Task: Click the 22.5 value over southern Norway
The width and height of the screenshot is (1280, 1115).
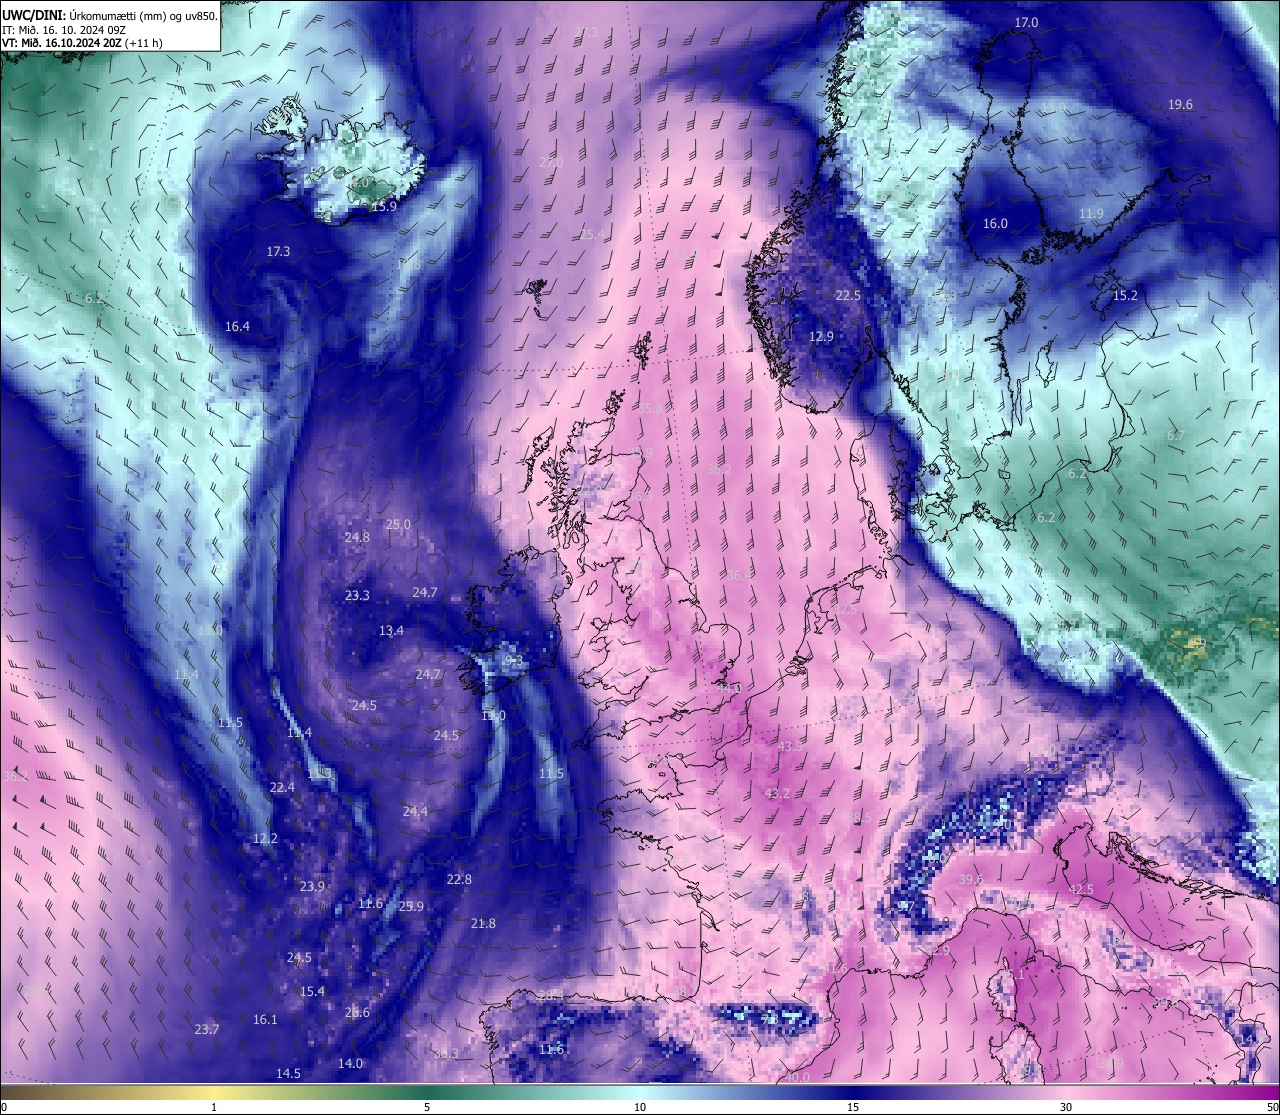Action: [x=848, y=296]
